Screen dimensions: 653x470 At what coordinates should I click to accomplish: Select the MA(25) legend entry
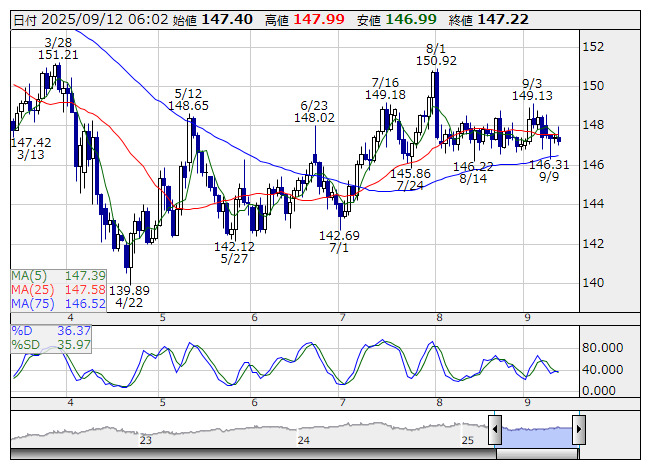point(50,289)
